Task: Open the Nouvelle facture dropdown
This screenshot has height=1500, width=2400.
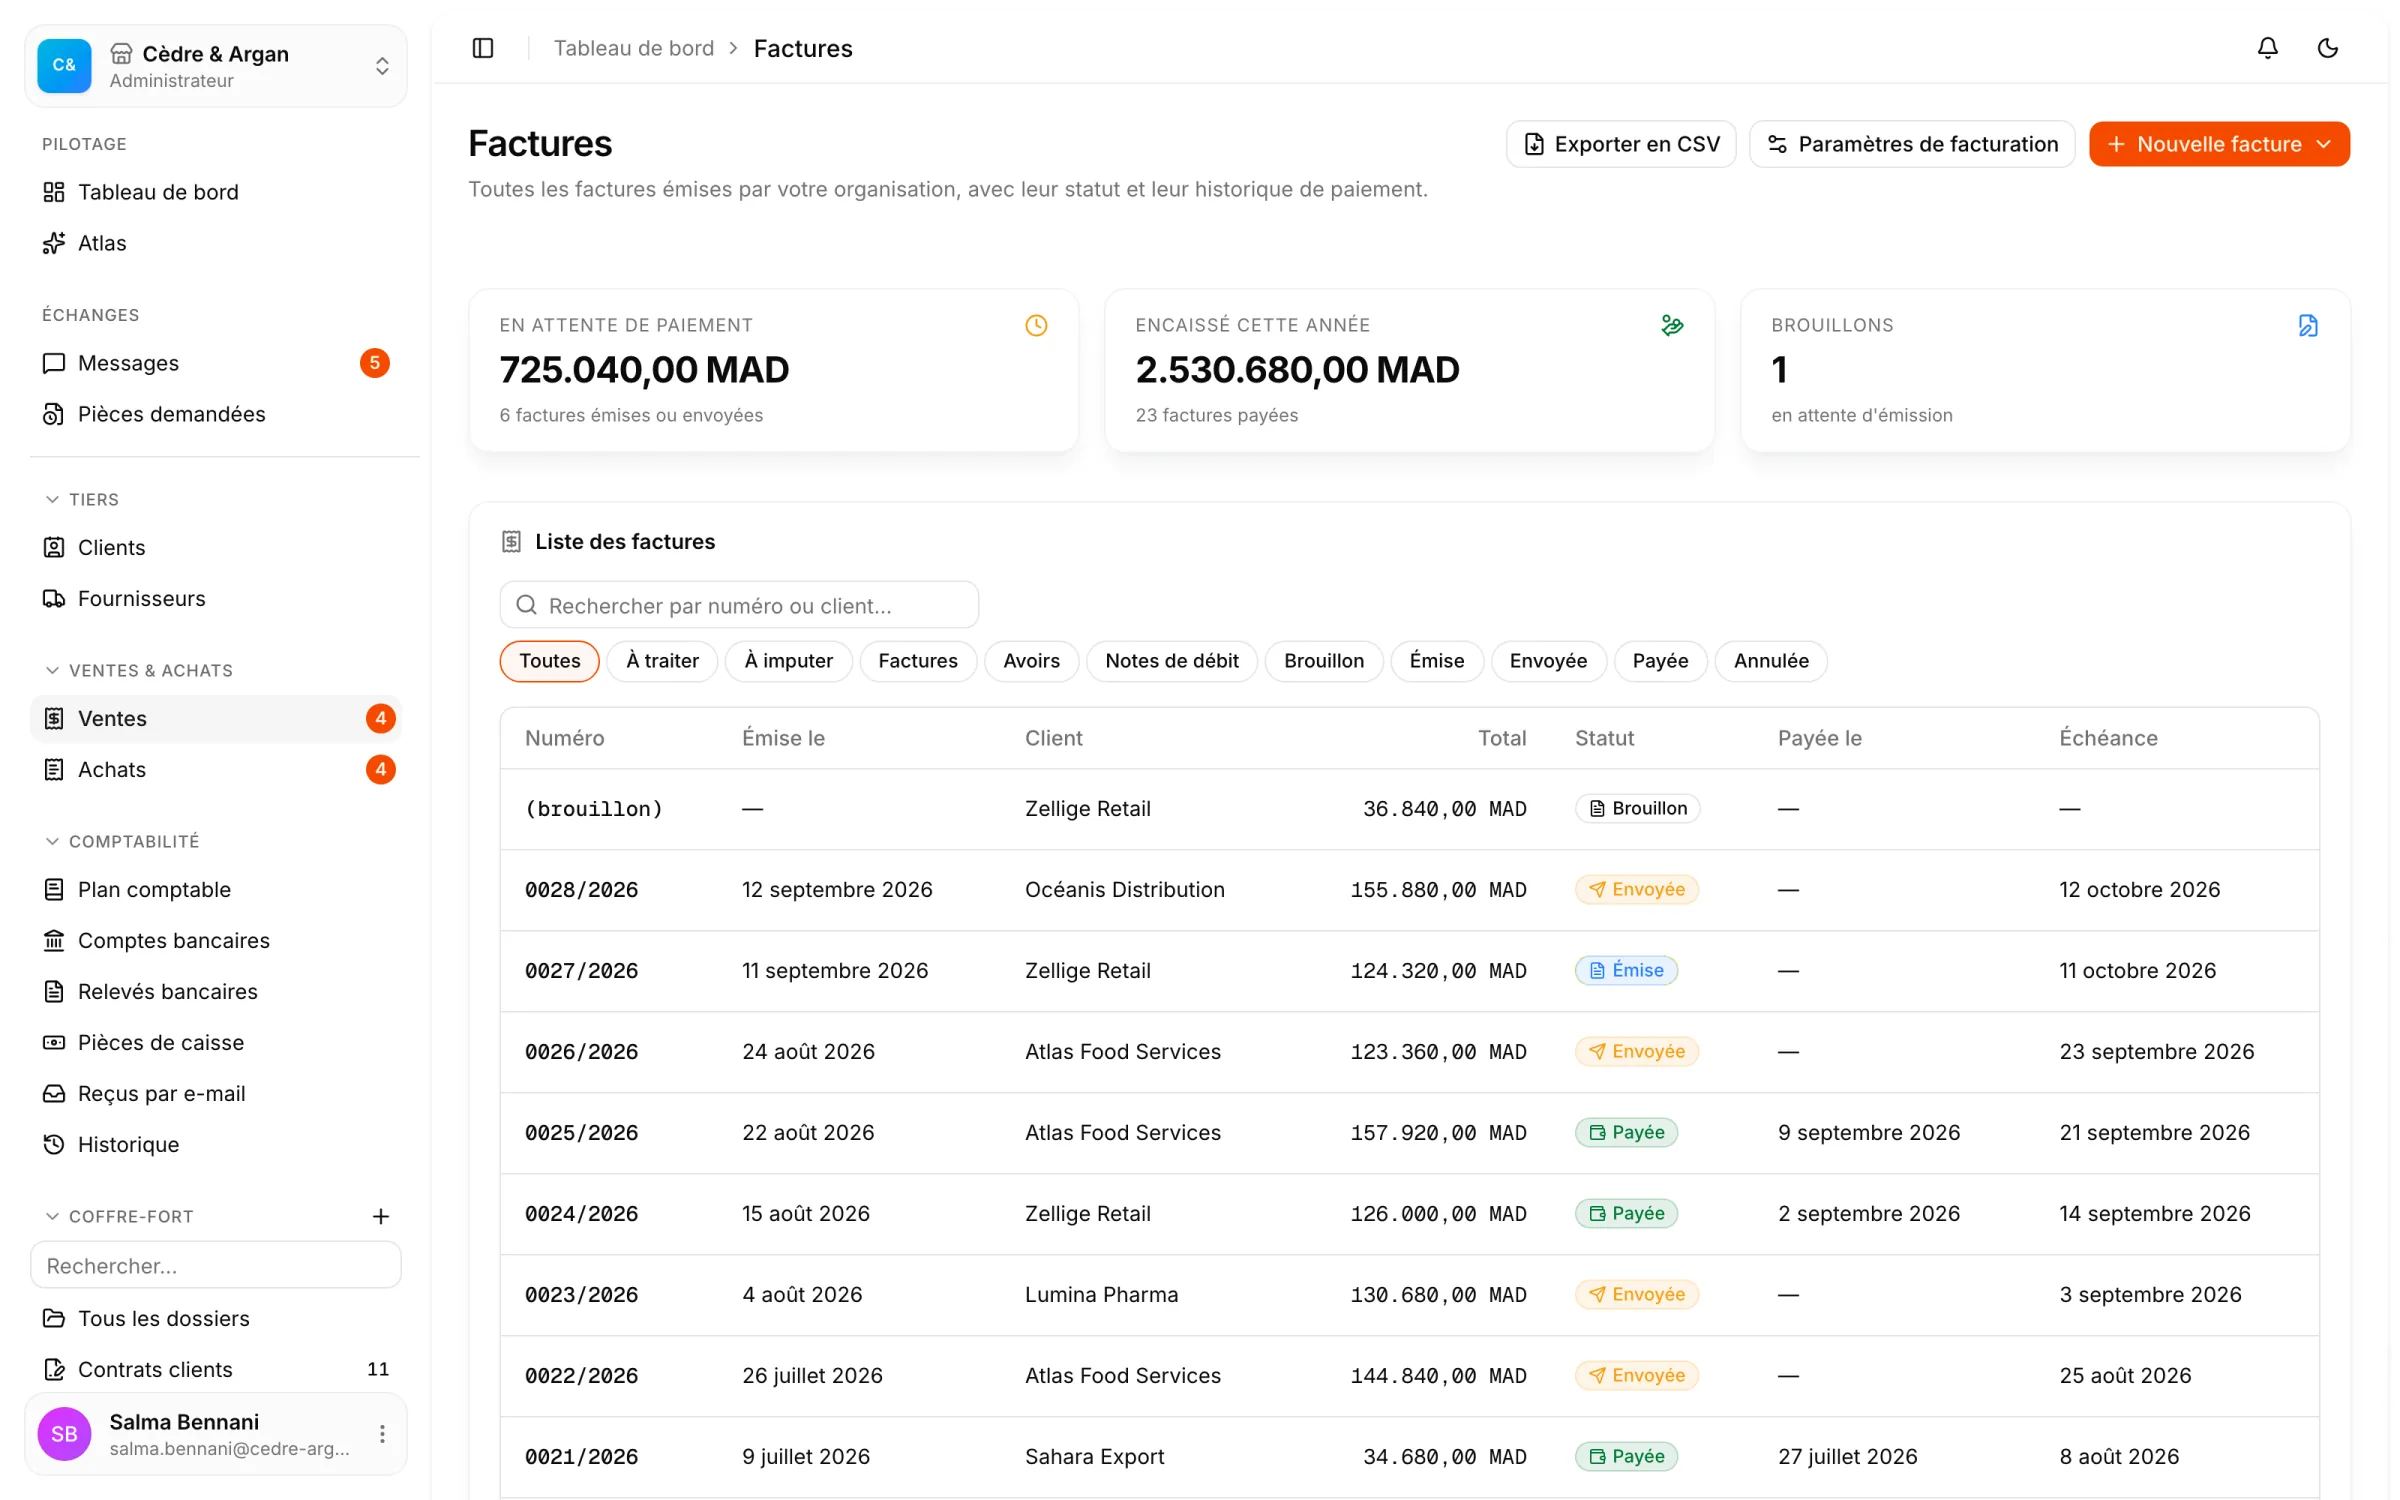Action: pyautogui.click(x=2219, y=144)
